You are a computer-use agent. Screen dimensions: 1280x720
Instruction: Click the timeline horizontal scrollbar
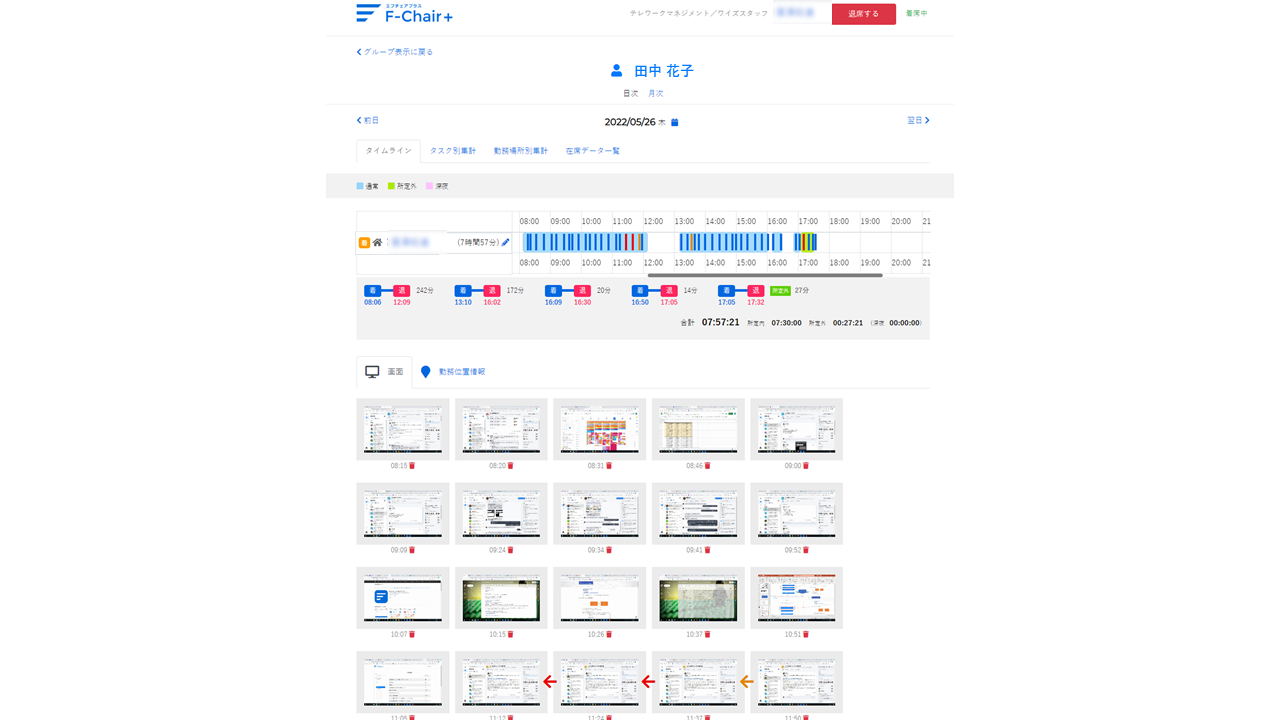(765, 275)
